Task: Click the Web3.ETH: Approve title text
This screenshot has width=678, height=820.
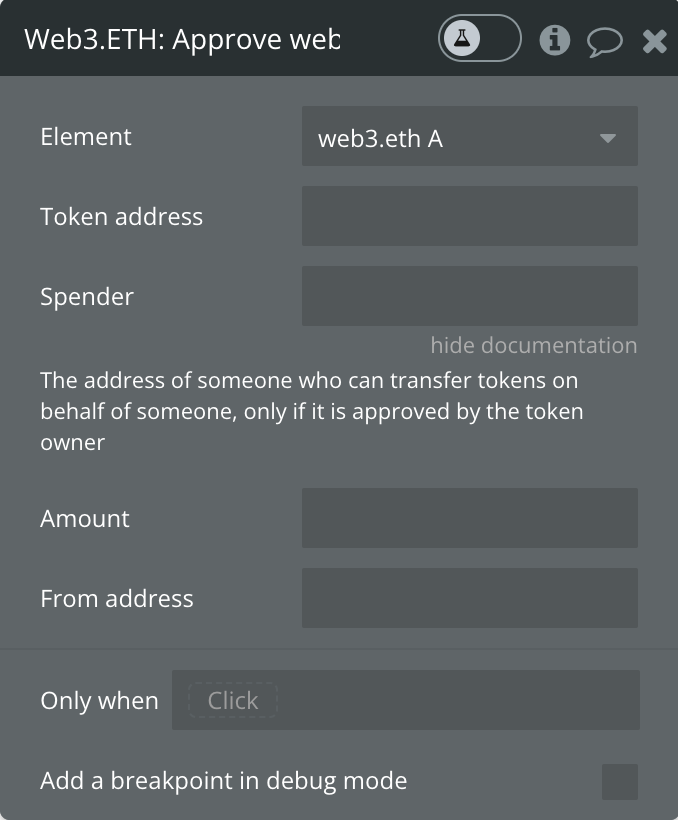Action: point(182,39)
